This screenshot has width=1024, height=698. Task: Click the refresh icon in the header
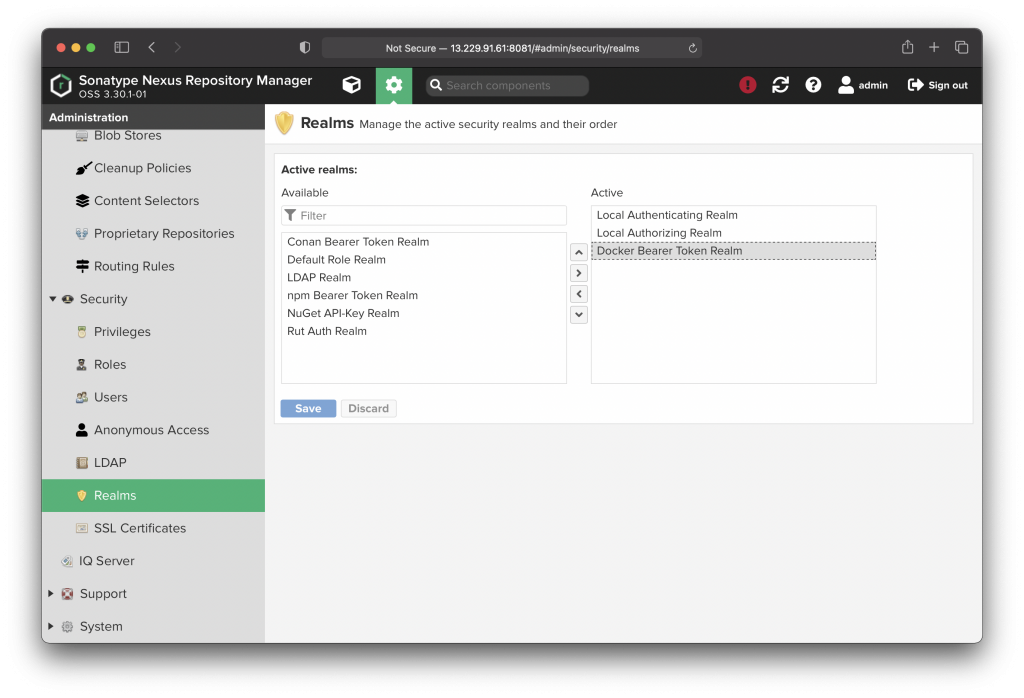[x=780, y=85]
